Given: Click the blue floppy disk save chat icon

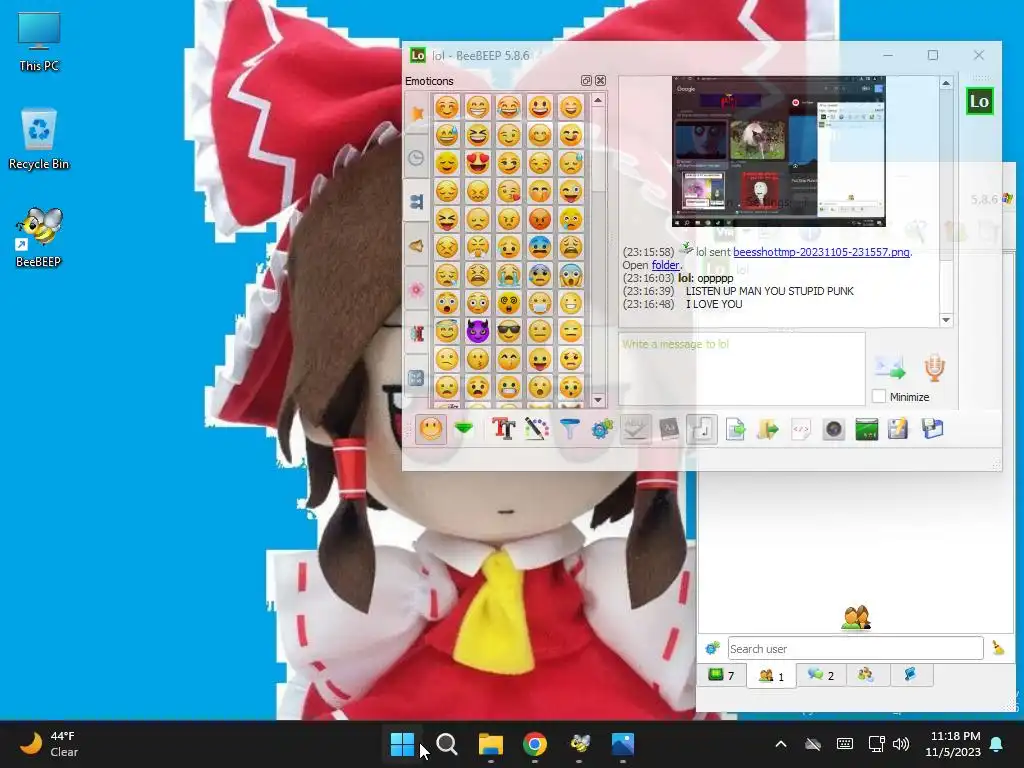Looking at the screenshot, I should click(x=933, y=429).
